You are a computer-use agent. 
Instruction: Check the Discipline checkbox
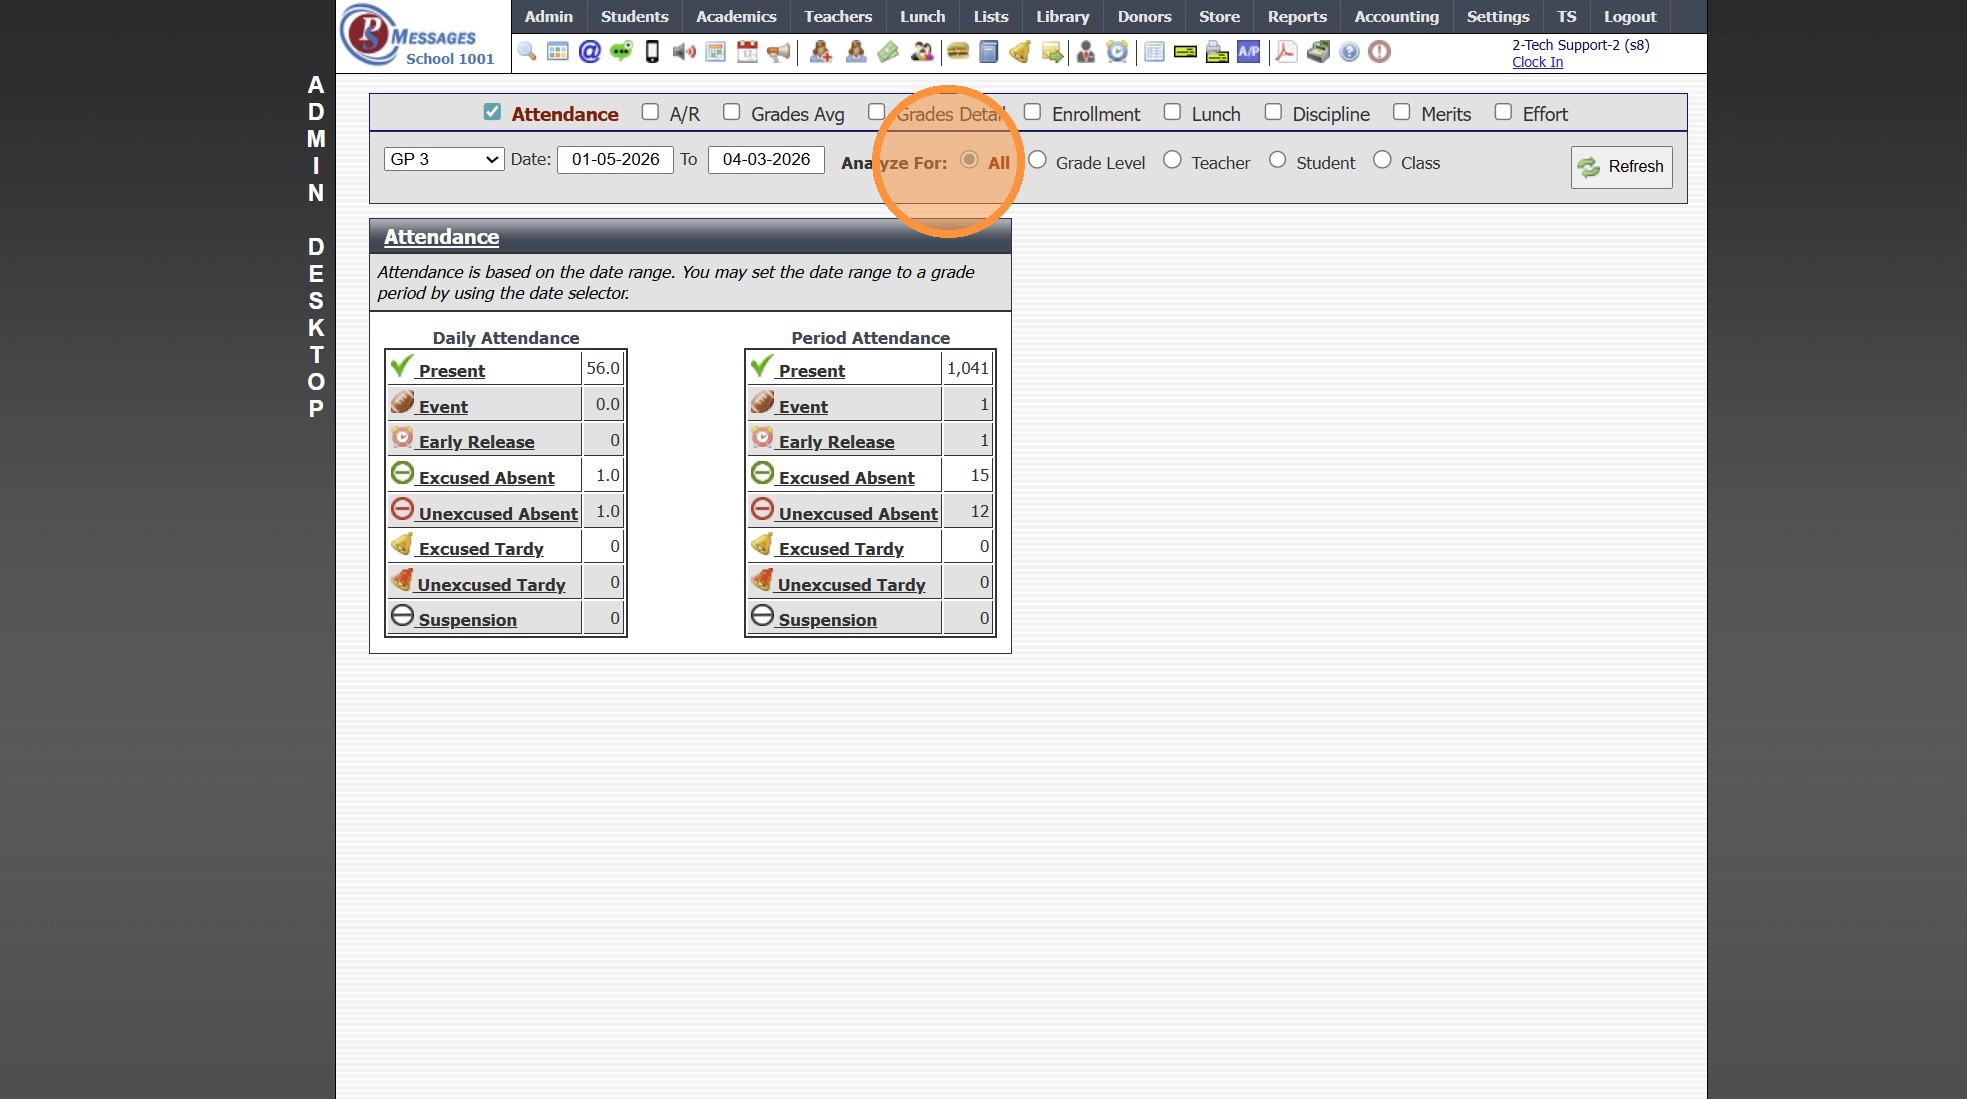pos(1273,112)
